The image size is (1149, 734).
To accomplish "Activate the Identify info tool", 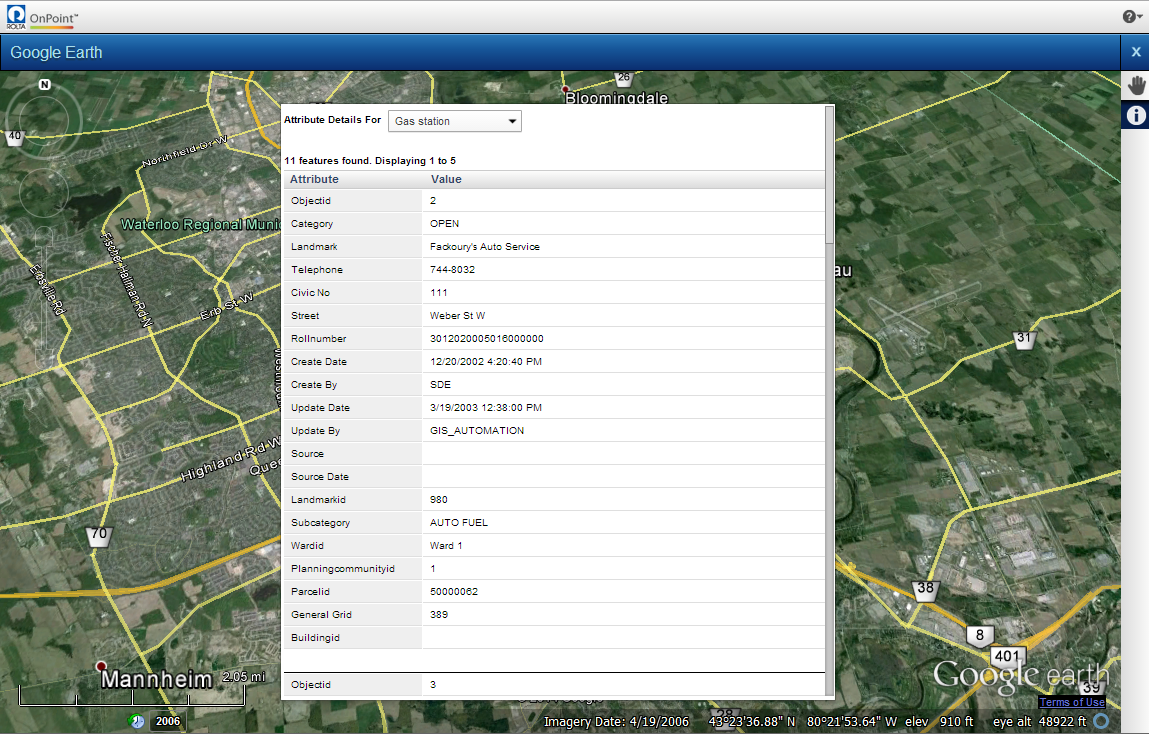I will [x=1135, y=116].
